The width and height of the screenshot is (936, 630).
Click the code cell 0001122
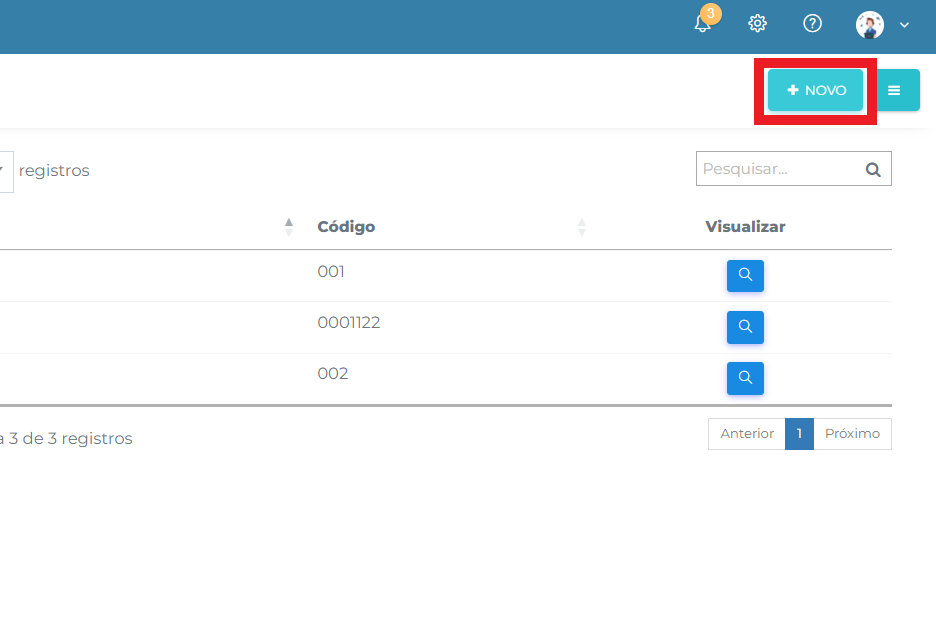[x=349, y=322]
